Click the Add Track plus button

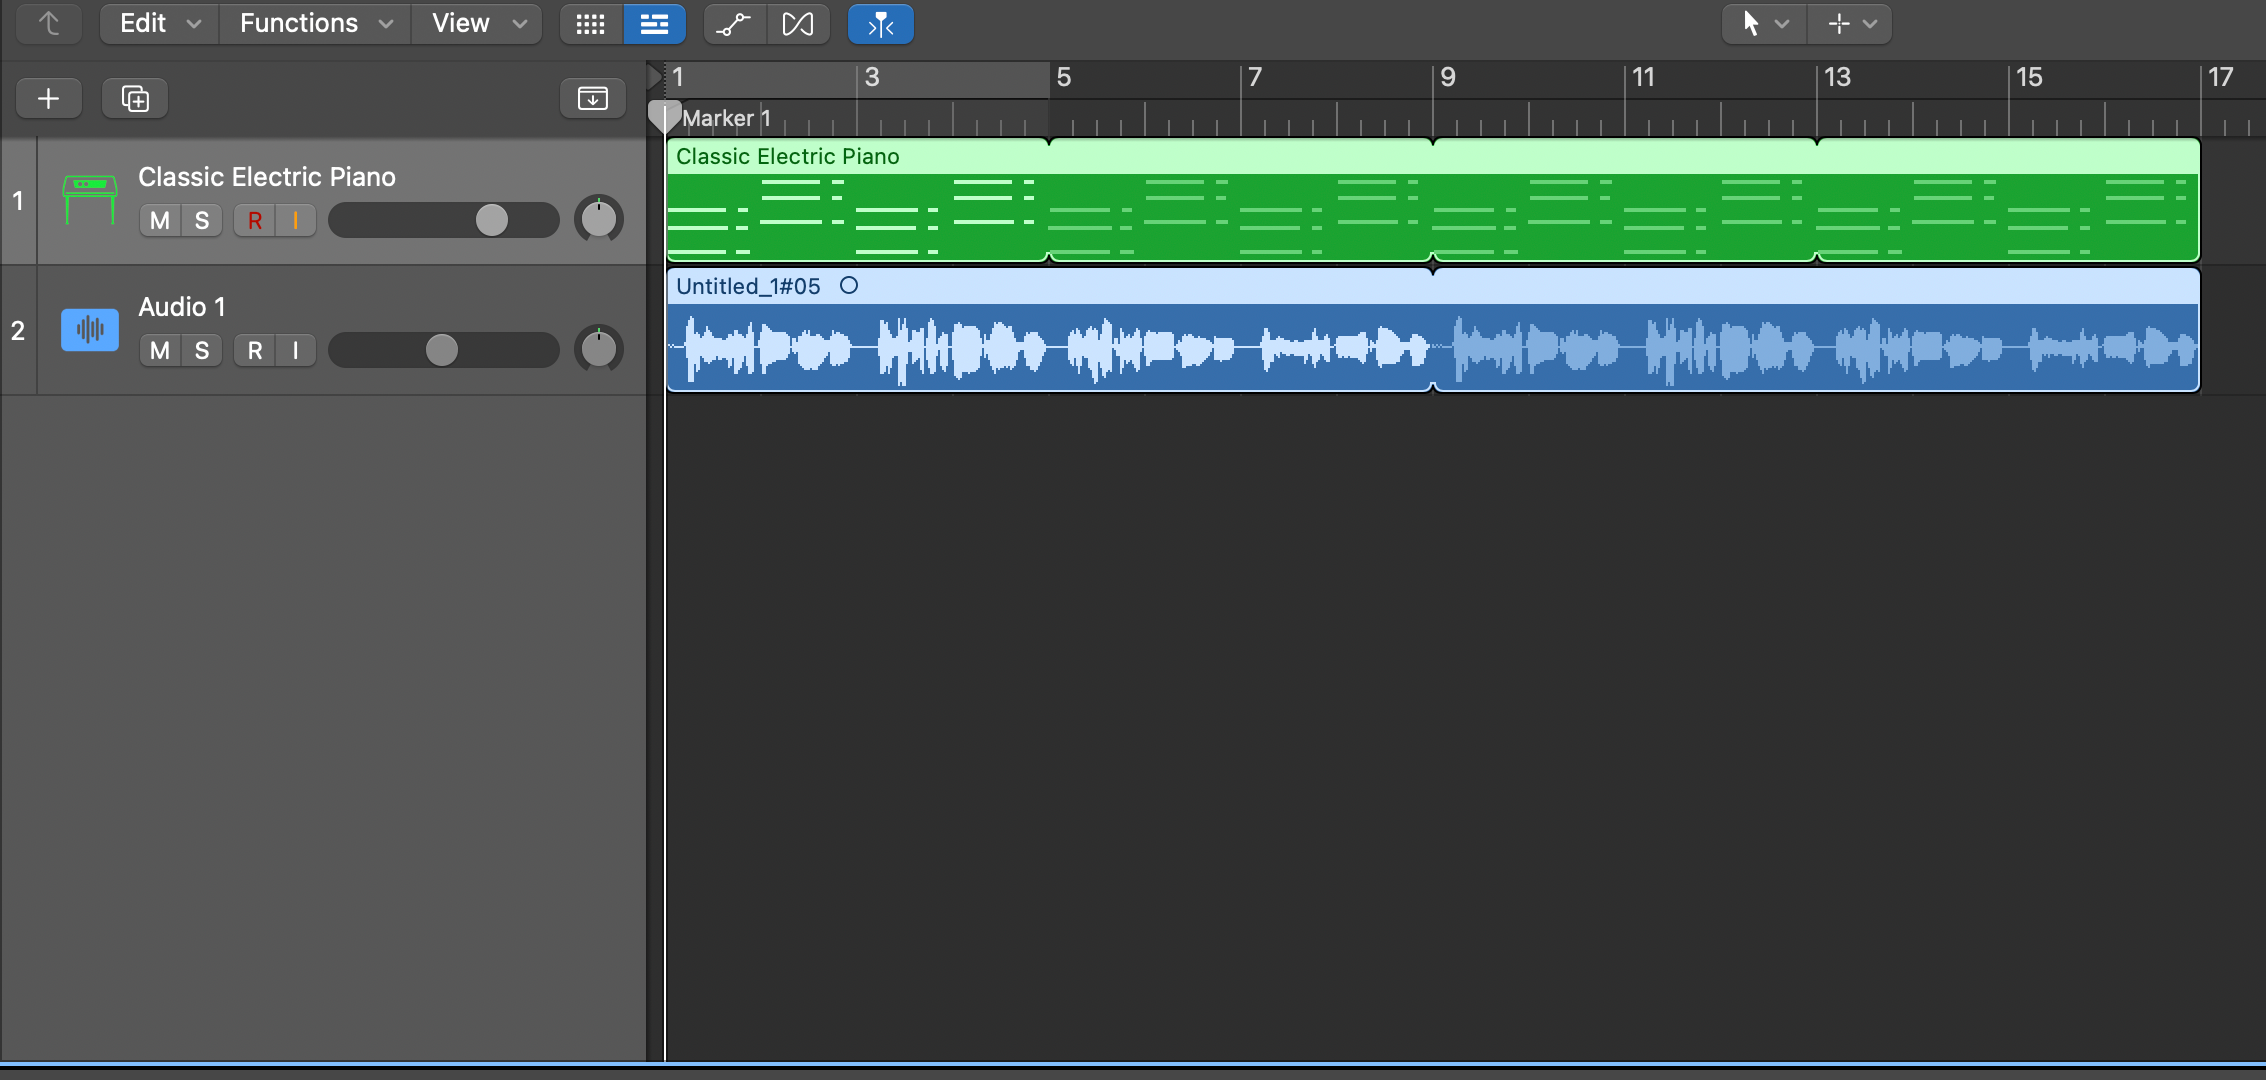click(48, 98)
